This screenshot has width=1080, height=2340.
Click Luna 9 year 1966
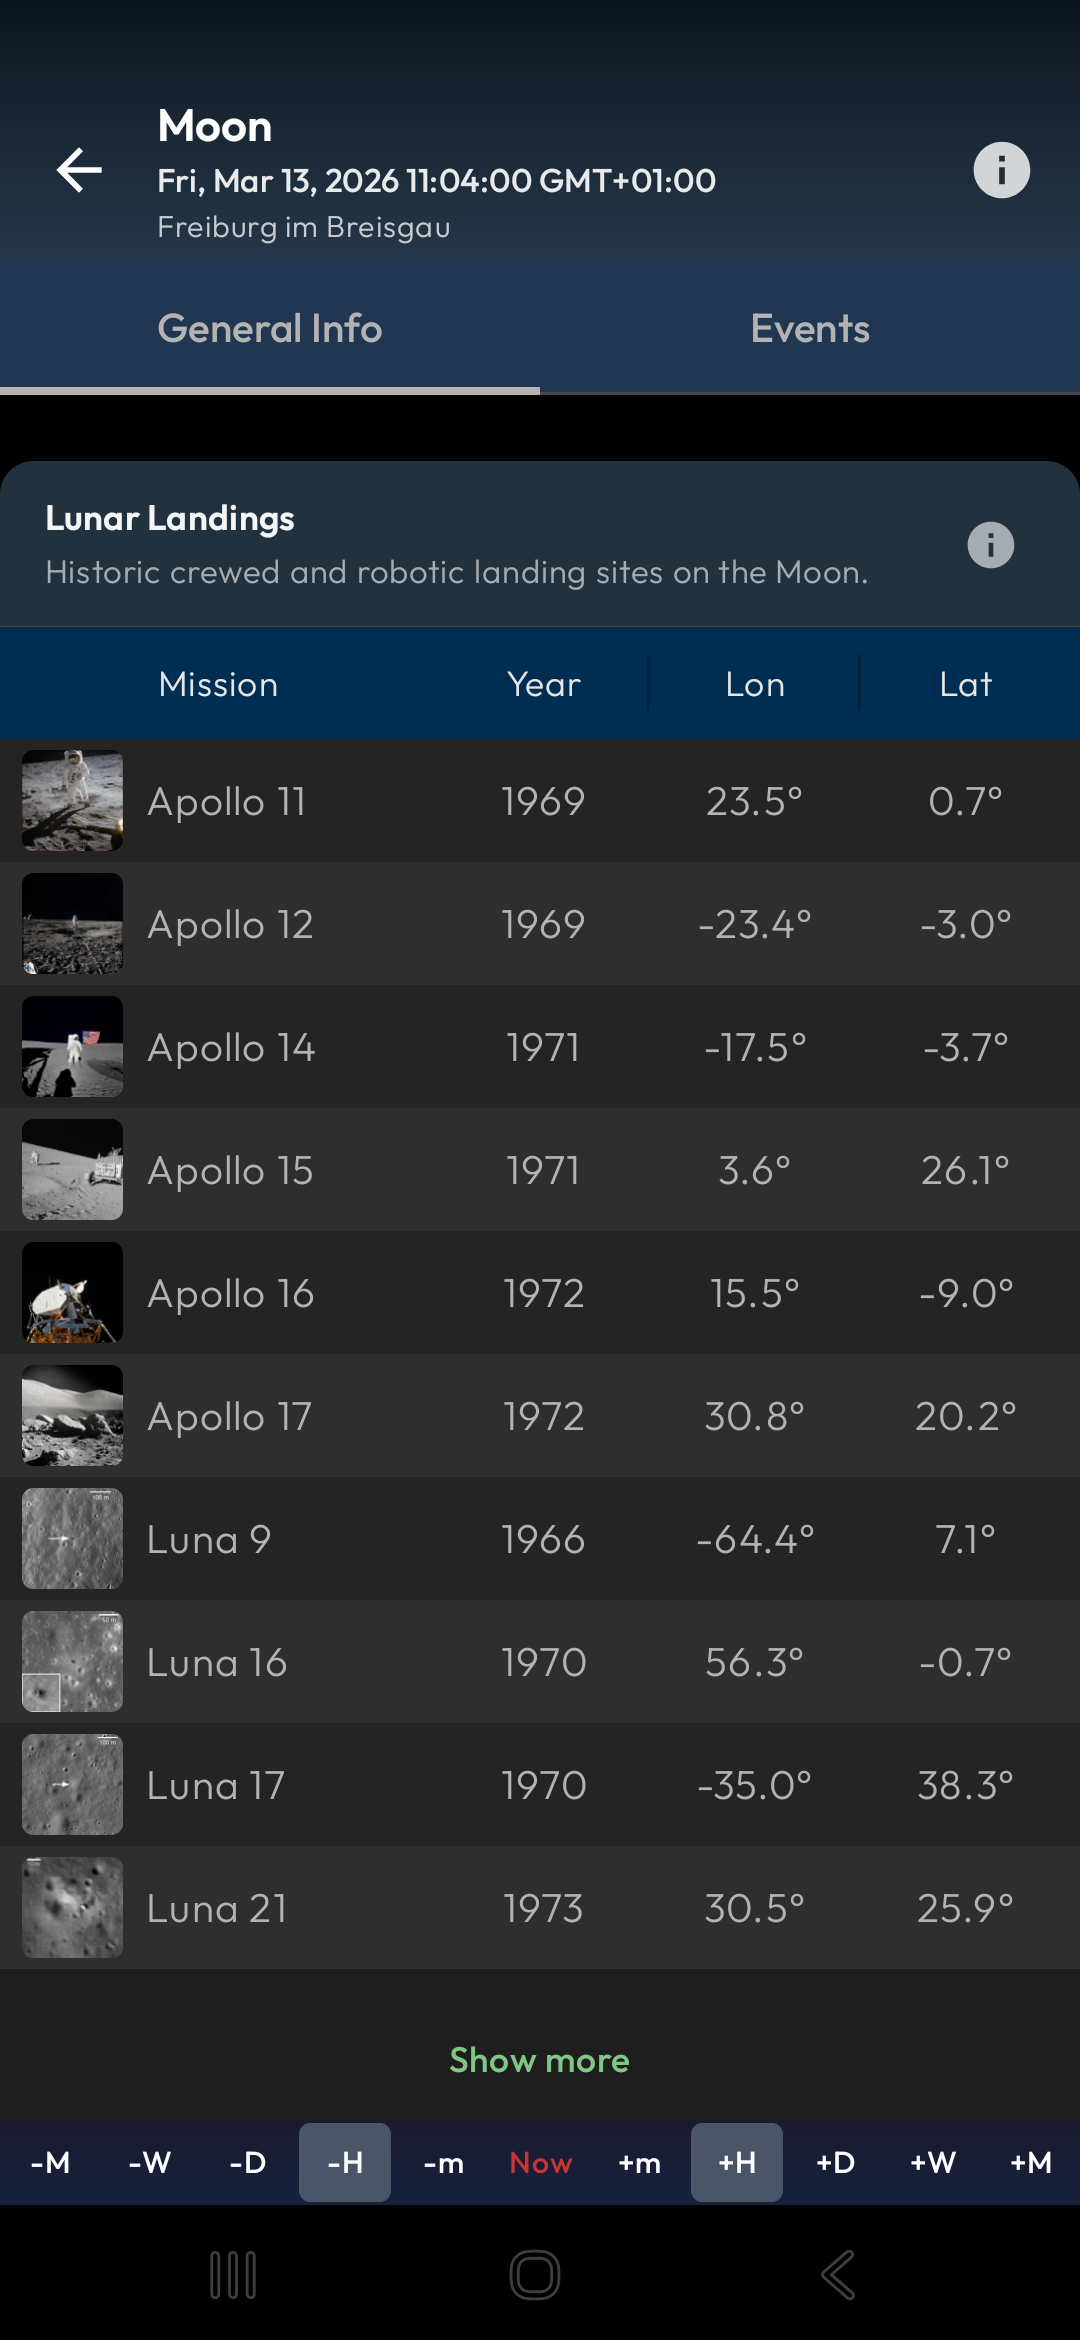click(x=543, y=1539)
